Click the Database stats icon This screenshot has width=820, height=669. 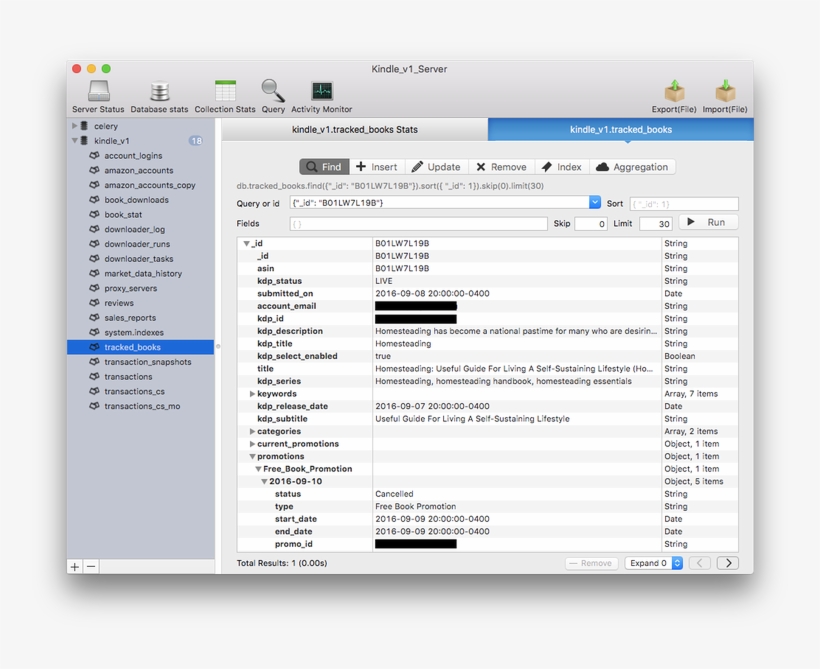click(159, 92)
